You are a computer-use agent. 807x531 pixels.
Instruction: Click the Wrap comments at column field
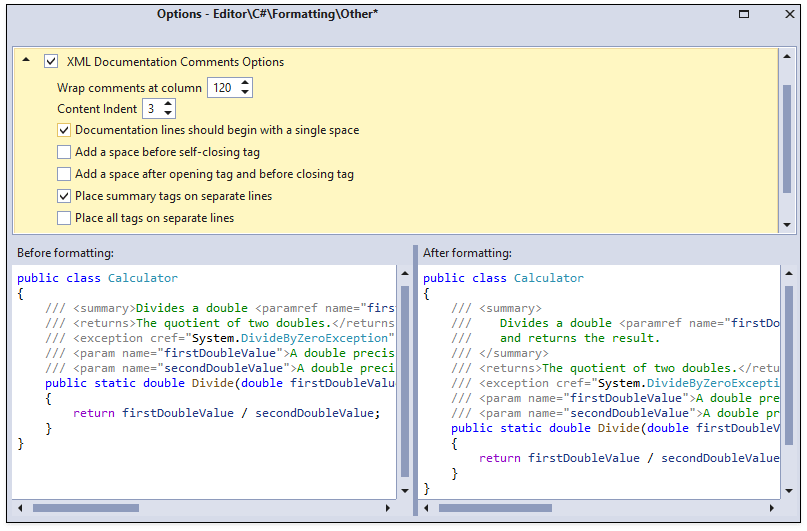pos(223,88)
